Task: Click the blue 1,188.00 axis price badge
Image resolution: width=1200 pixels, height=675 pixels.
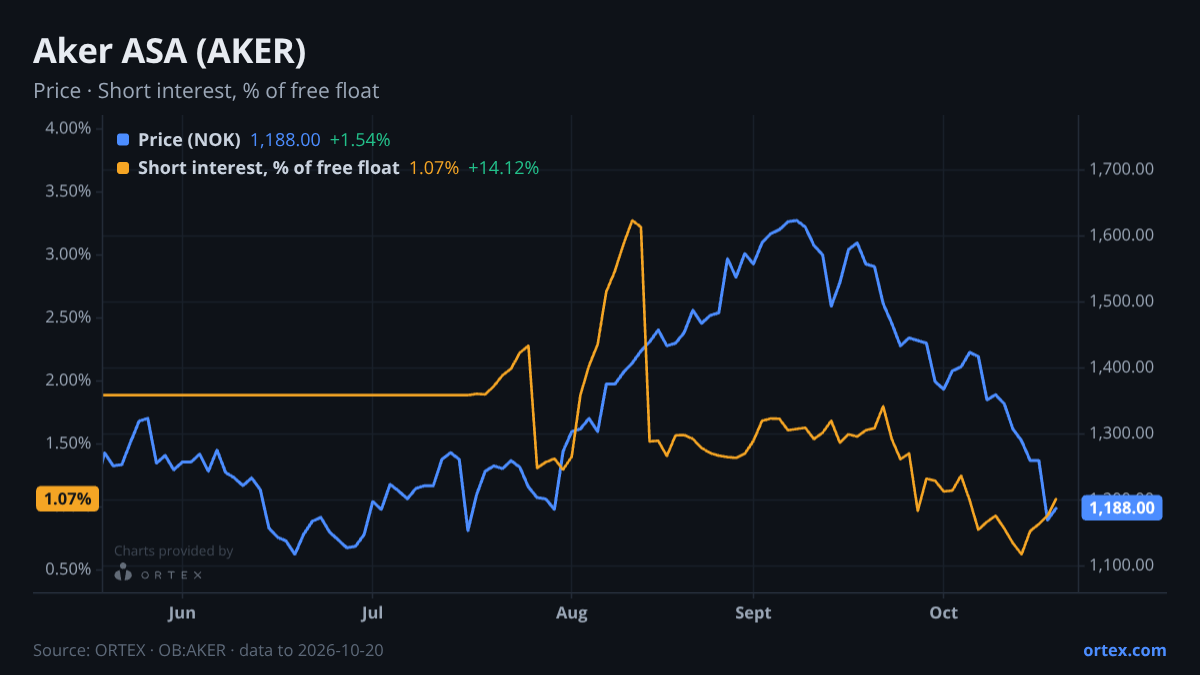Action: pyautogui.click(x=1123, y=508)
